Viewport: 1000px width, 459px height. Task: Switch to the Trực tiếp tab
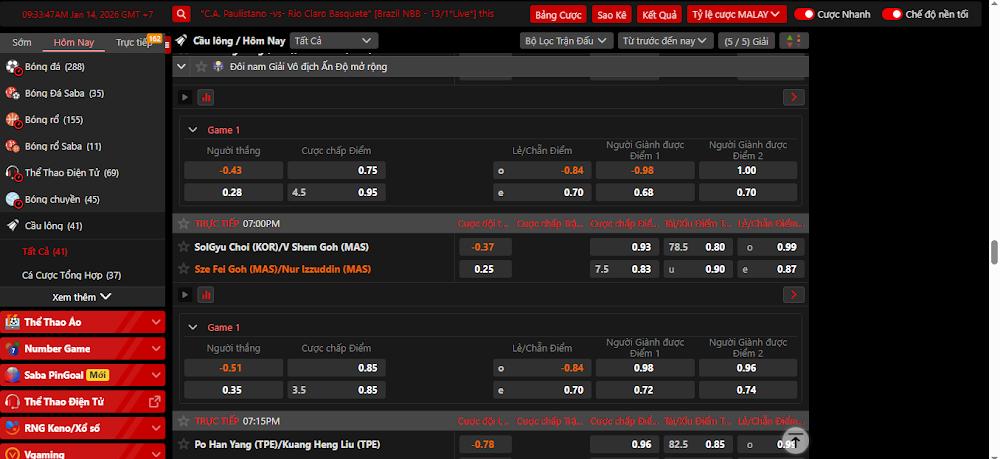pos(133,42)
